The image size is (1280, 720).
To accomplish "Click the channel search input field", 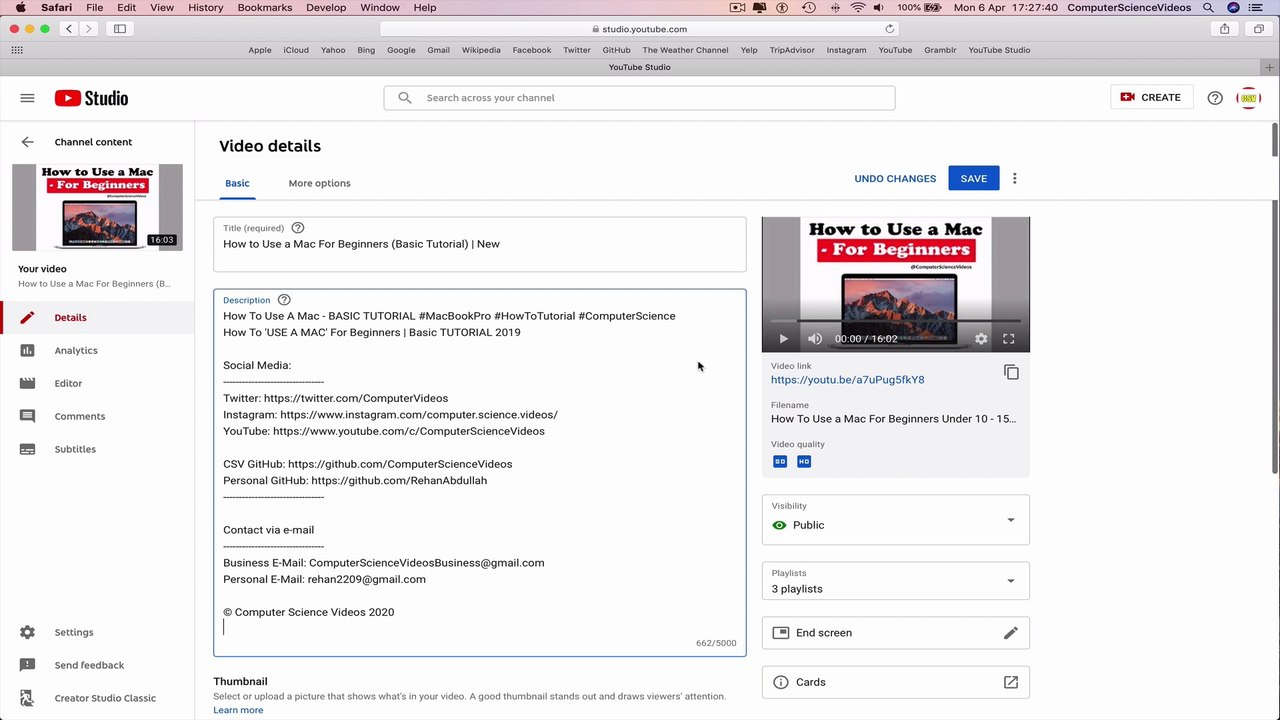I will [639, 98].
